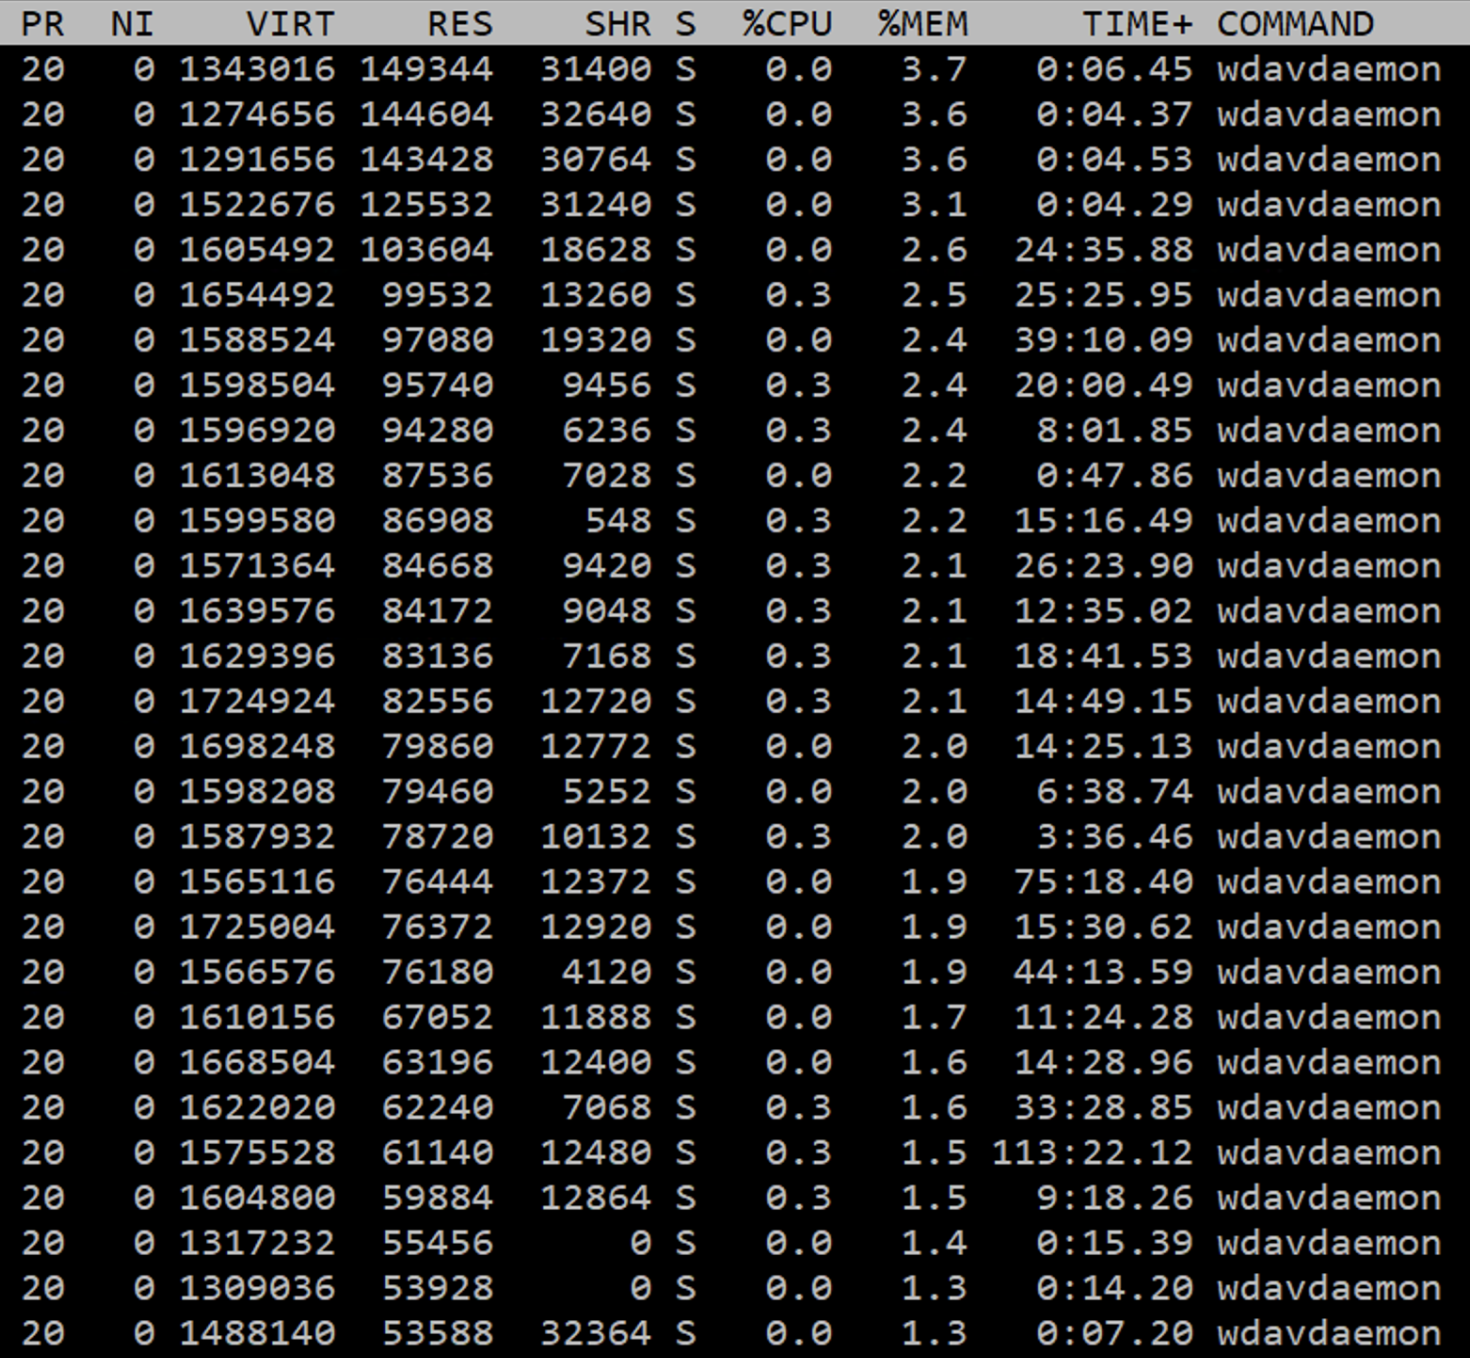Select TIME+ value 24:35.88

(1103, 249)
